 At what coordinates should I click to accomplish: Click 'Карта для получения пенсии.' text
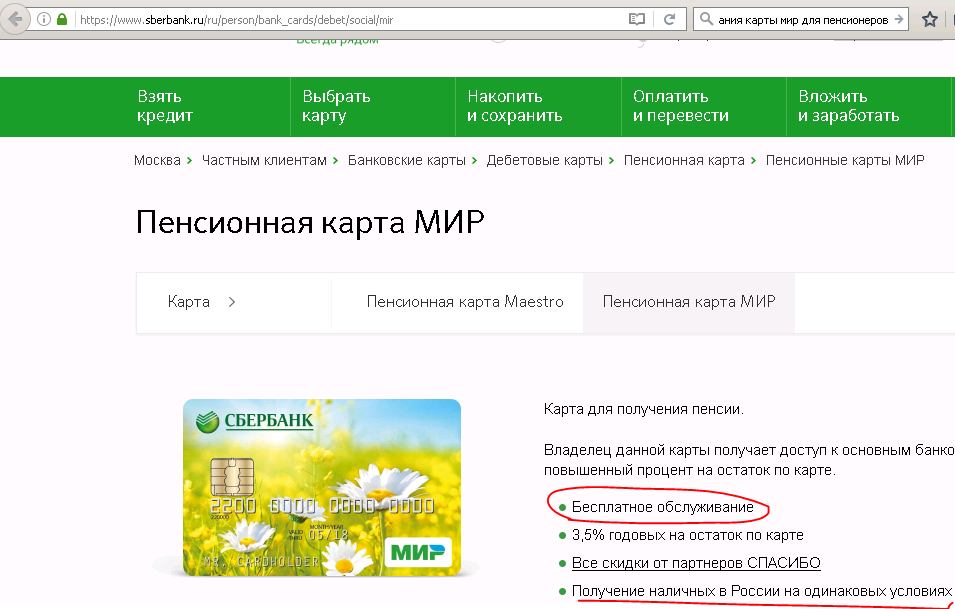point(644,409)
